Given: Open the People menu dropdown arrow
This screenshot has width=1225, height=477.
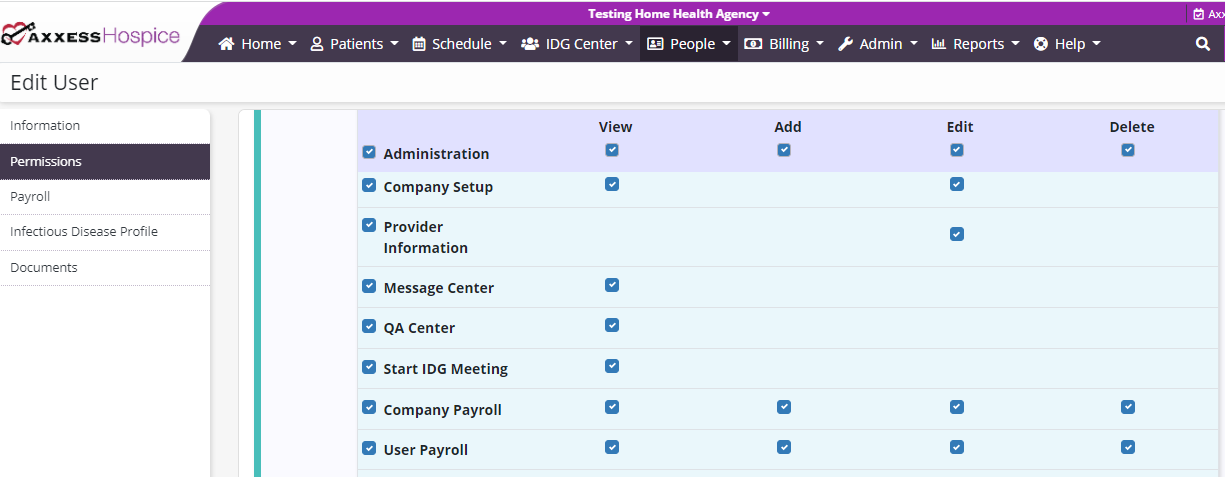Looking at the screenshot, I should click(x=726, y=44).
